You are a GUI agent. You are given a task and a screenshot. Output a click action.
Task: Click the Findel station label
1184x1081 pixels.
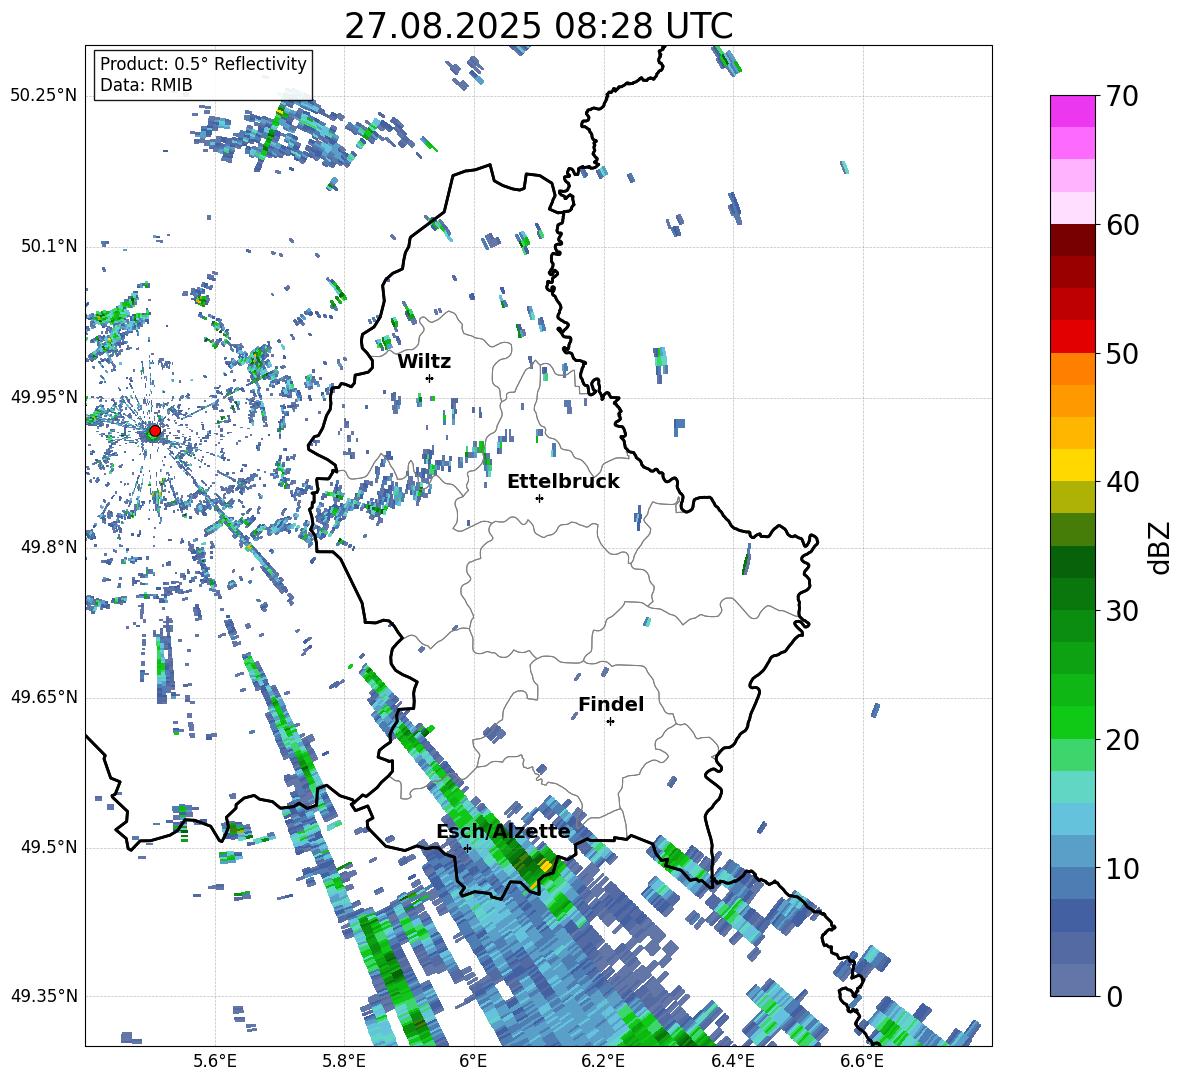611,704
